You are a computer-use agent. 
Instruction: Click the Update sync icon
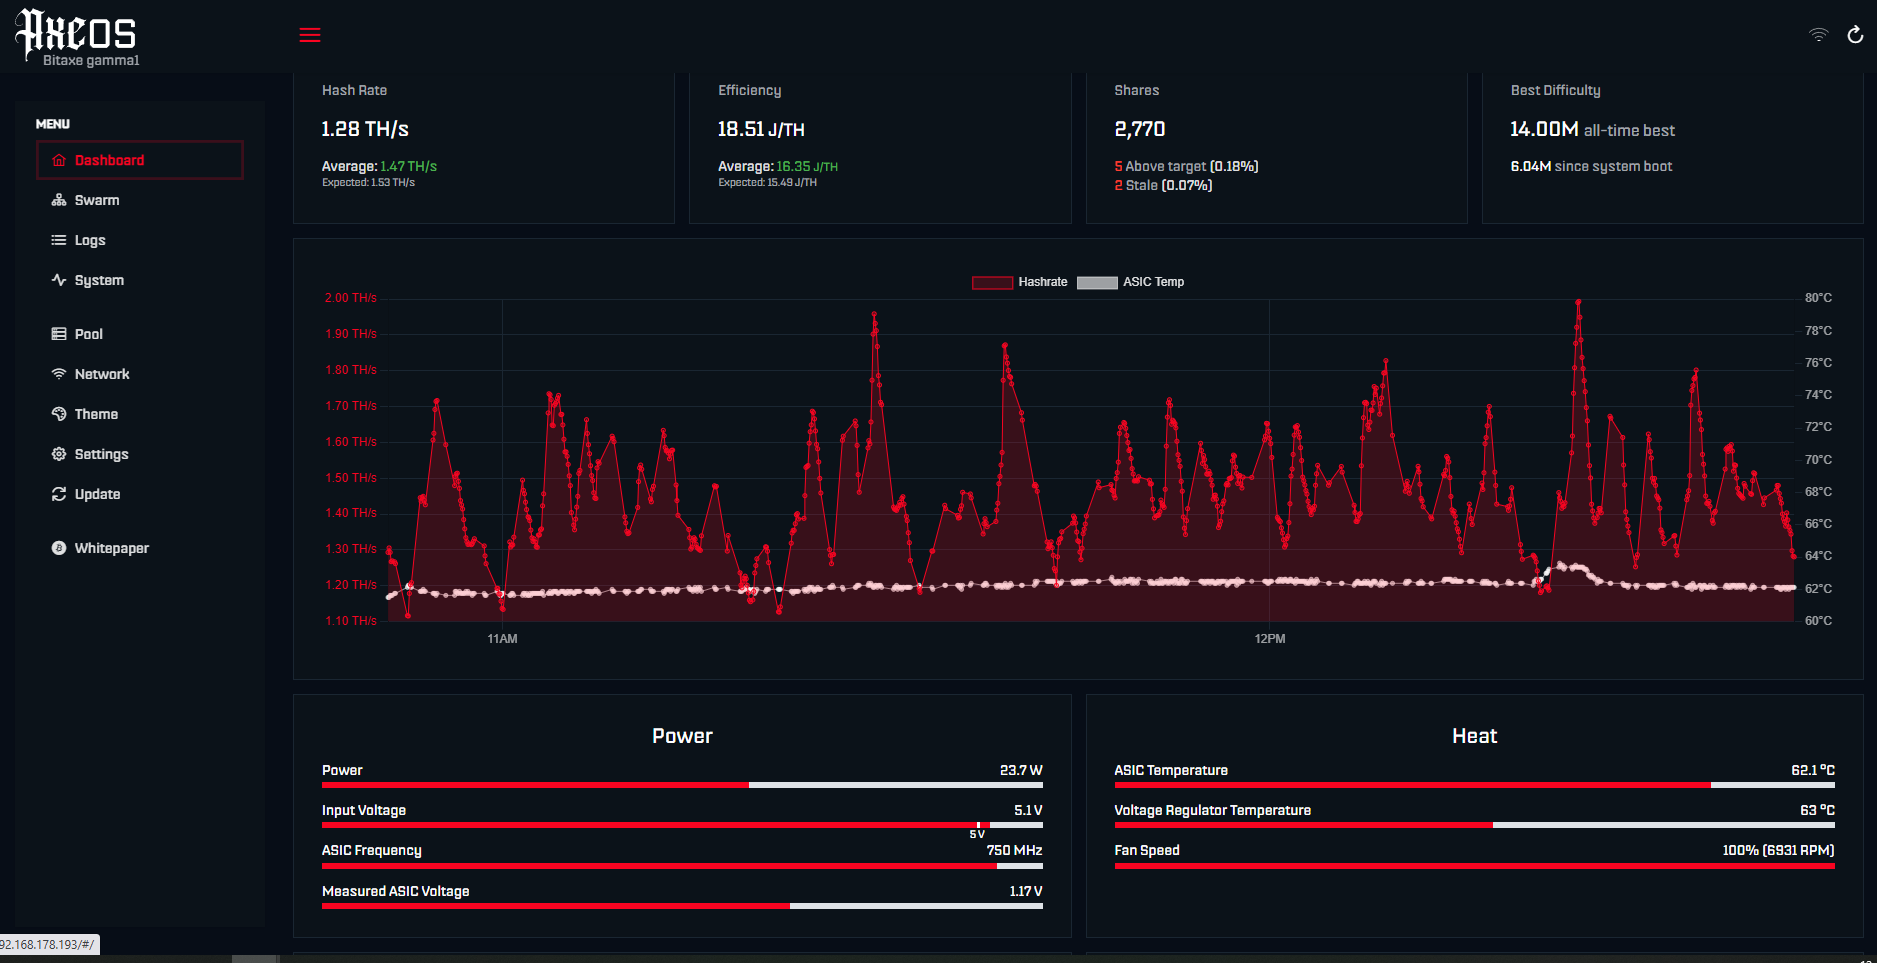click(59, 494)
